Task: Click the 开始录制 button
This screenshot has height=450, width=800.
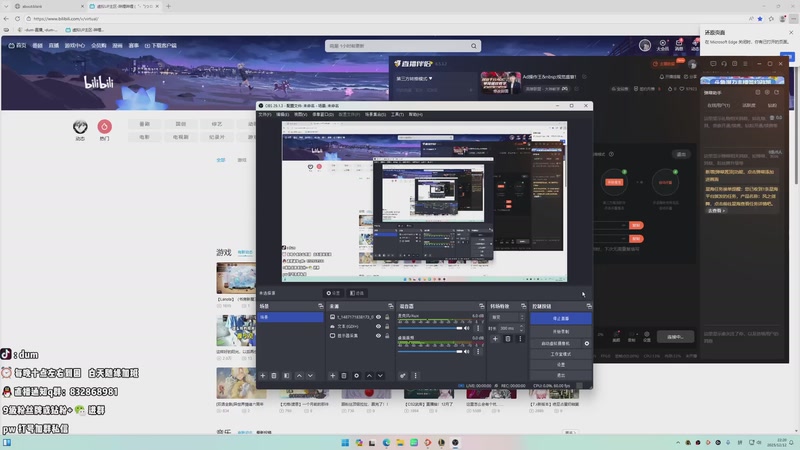Action: point(561,330)
